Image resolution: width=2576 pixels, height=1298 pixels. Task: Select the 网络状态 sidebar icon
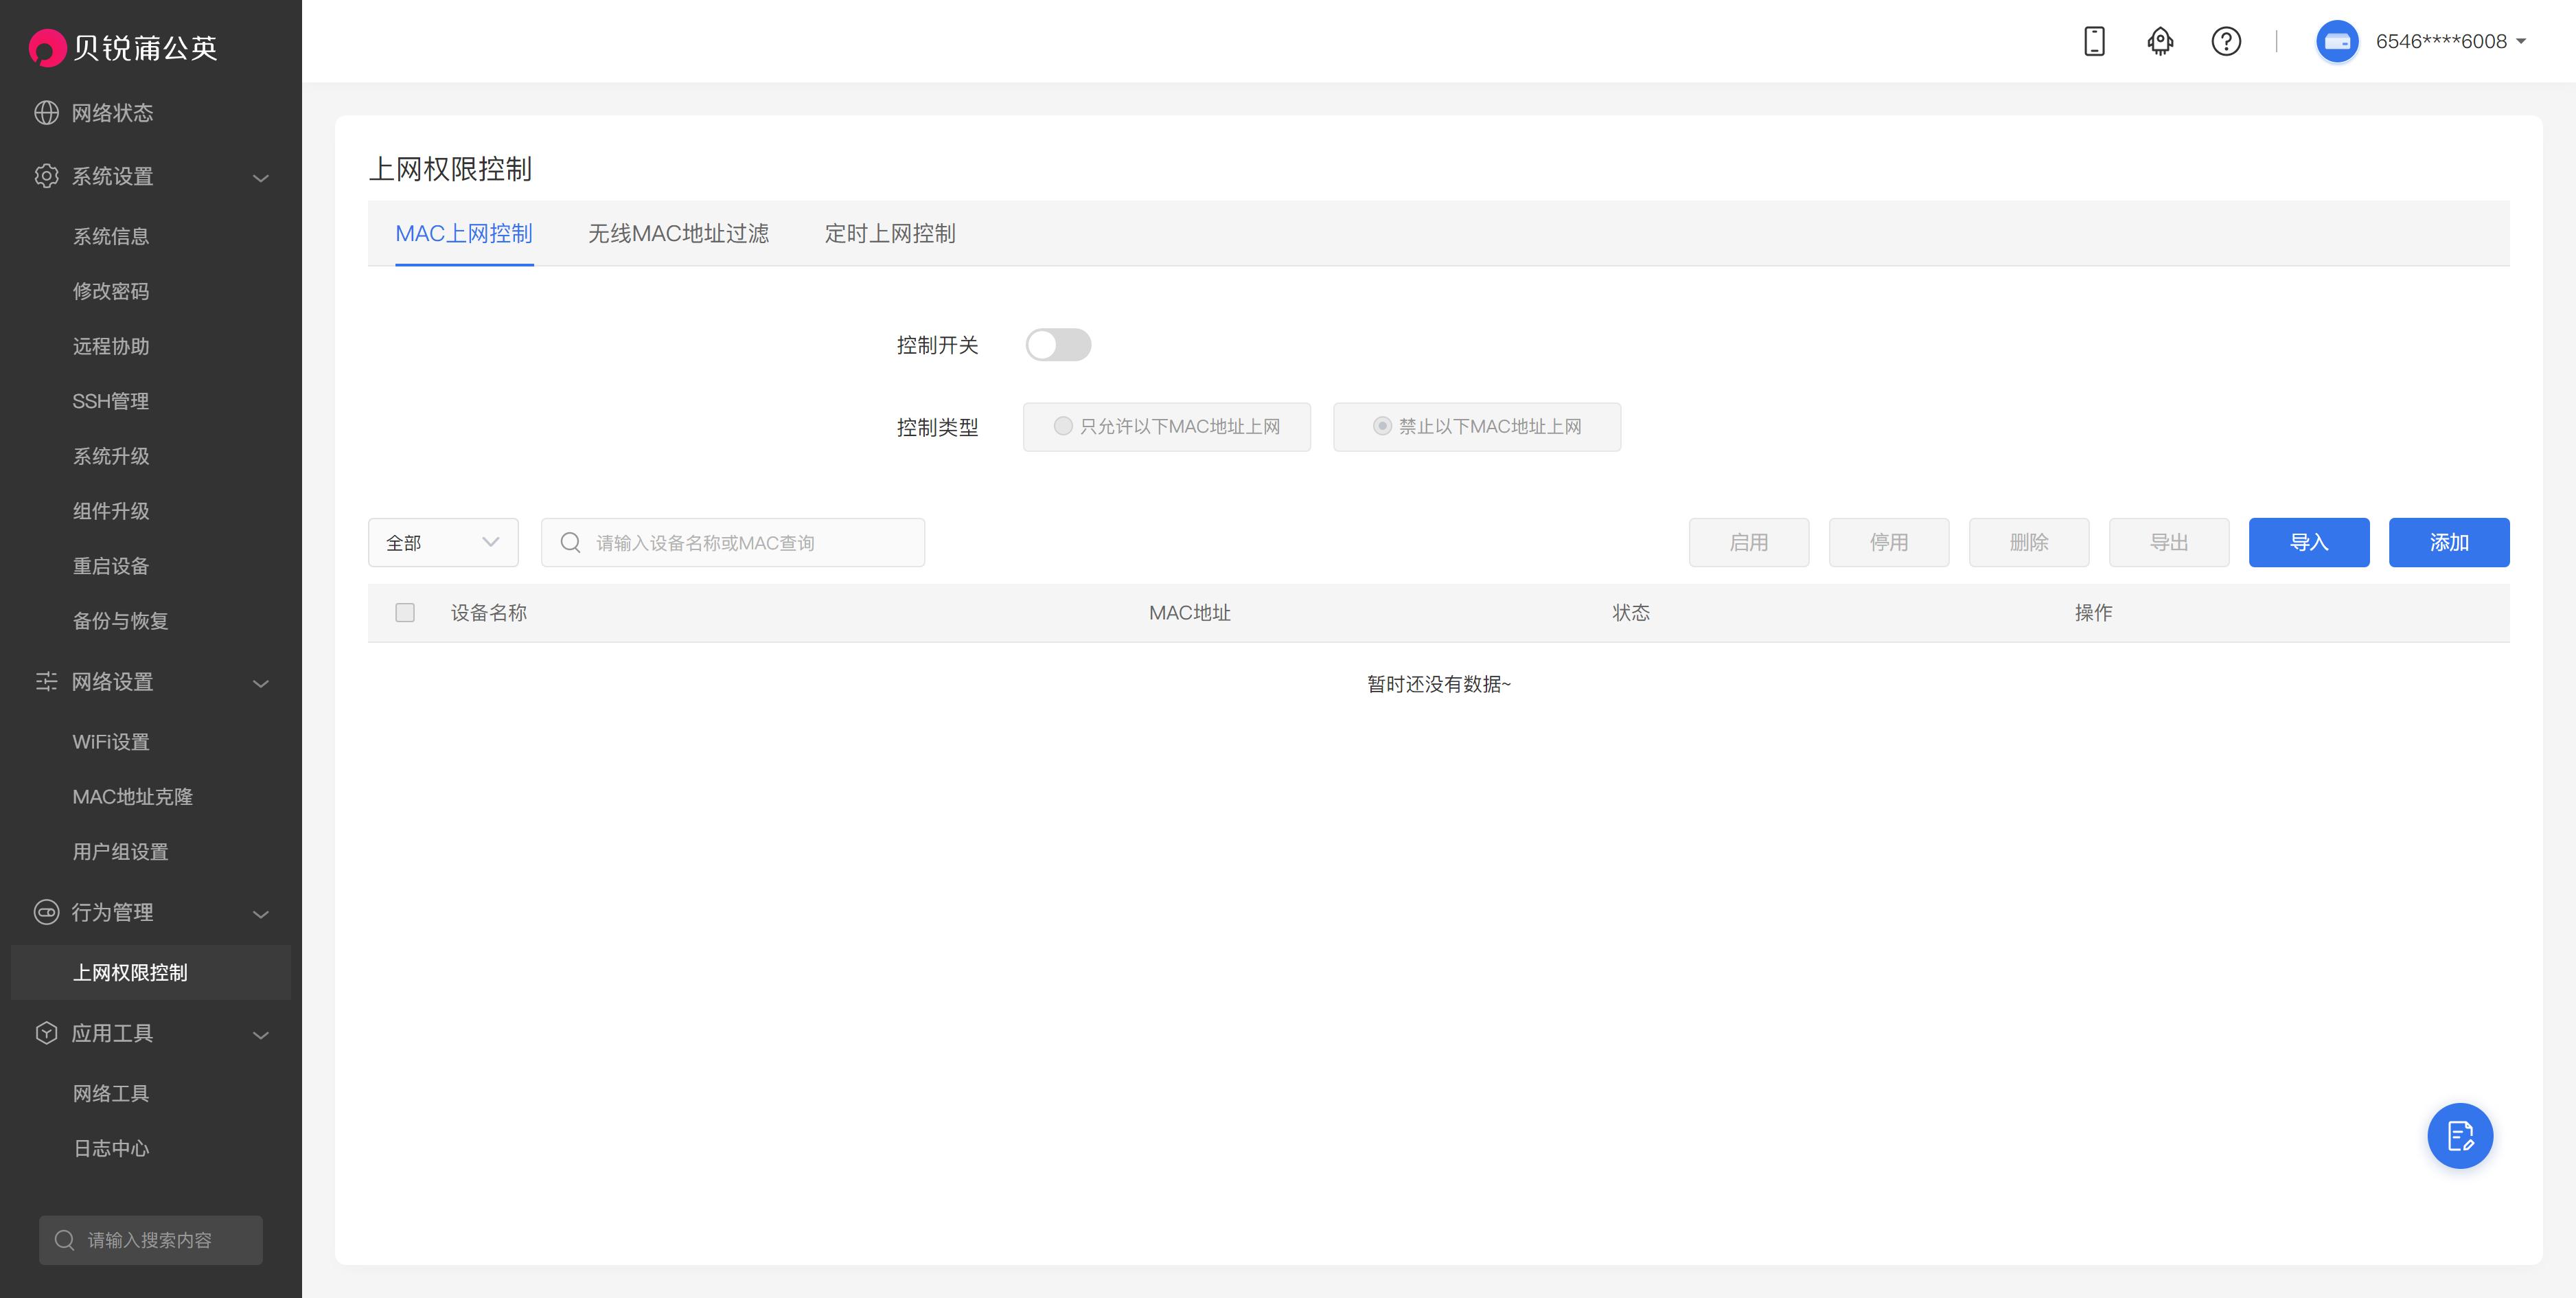point(46,113)
